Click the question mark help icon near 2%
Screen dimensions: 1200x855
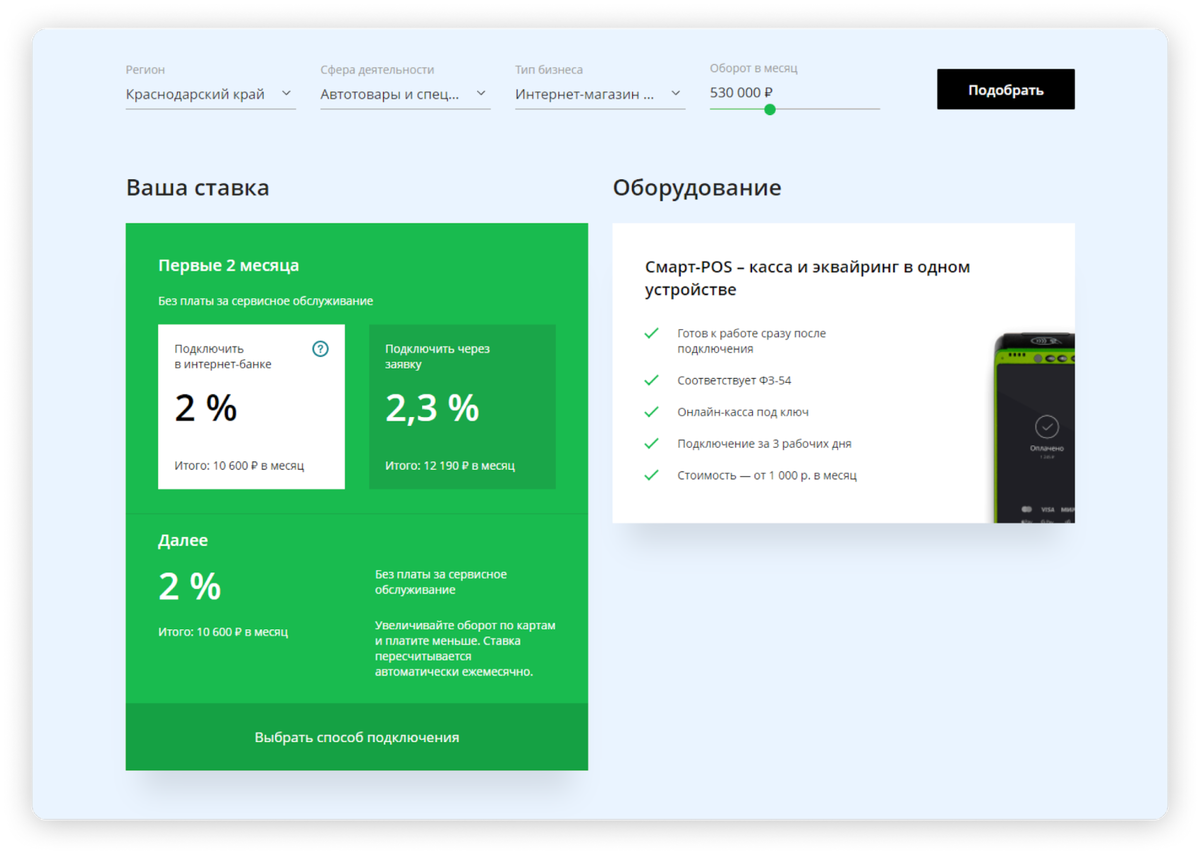(x=319, y=350)
